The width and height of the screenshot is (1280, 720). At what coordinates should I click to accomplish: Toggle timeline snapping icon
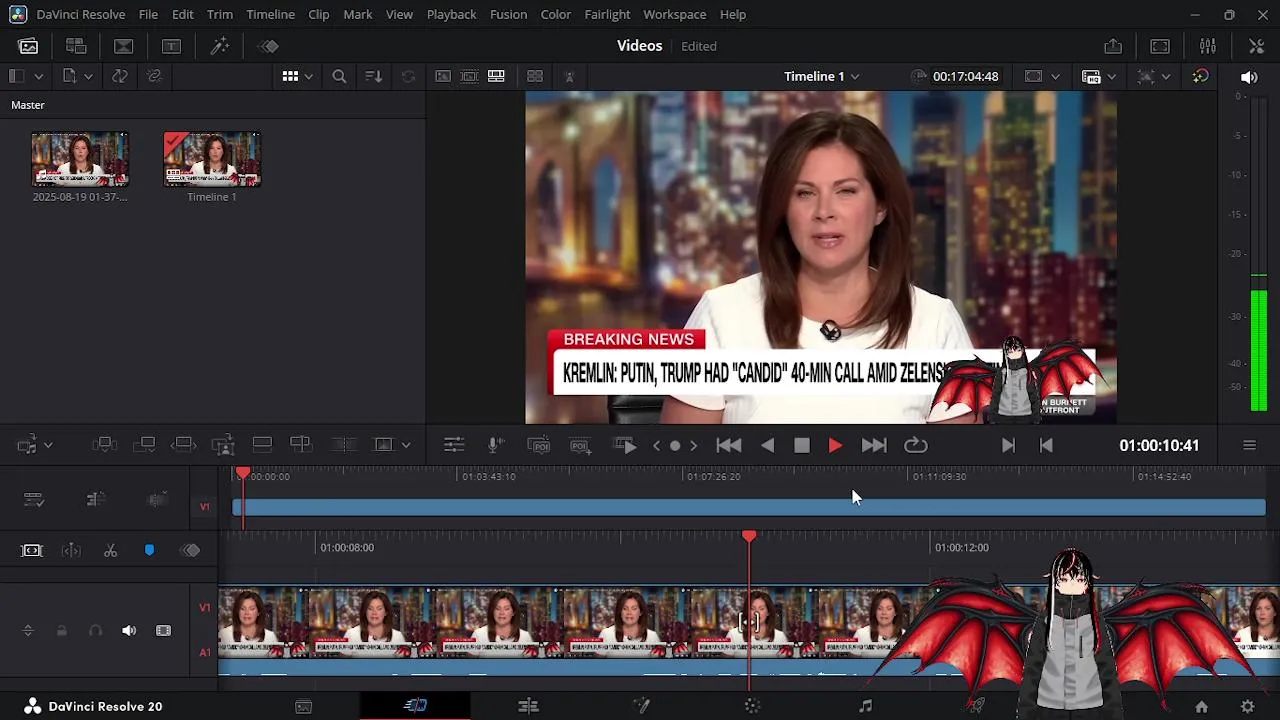coord(71,551)
